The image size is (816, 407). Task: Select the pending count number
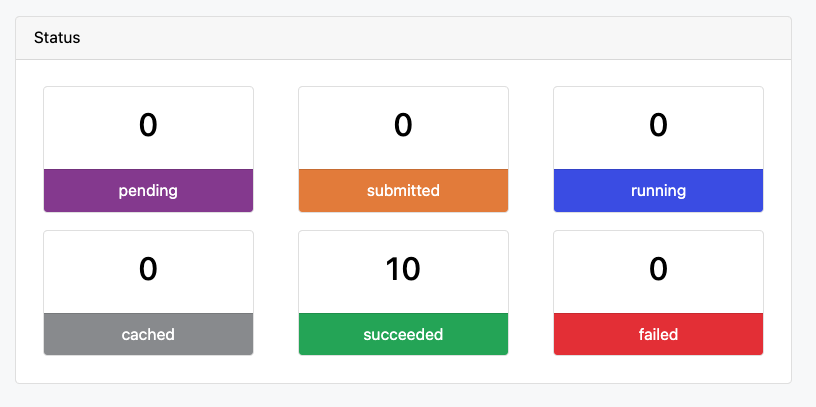pos(148,125)
